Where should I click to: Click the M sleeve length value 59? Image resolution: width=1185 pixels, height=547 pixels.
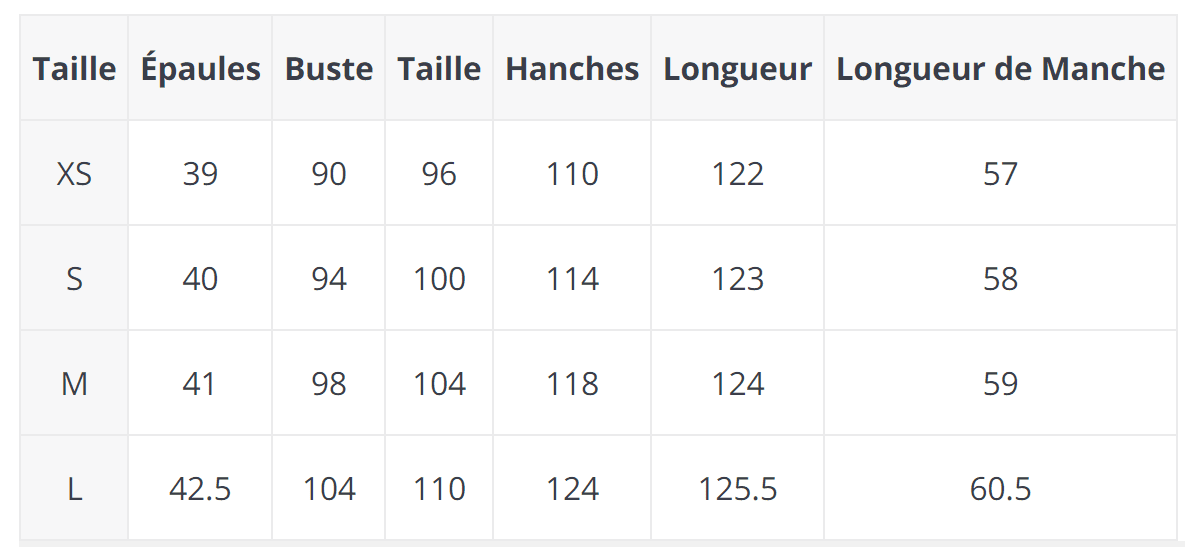coord(1000,384)
